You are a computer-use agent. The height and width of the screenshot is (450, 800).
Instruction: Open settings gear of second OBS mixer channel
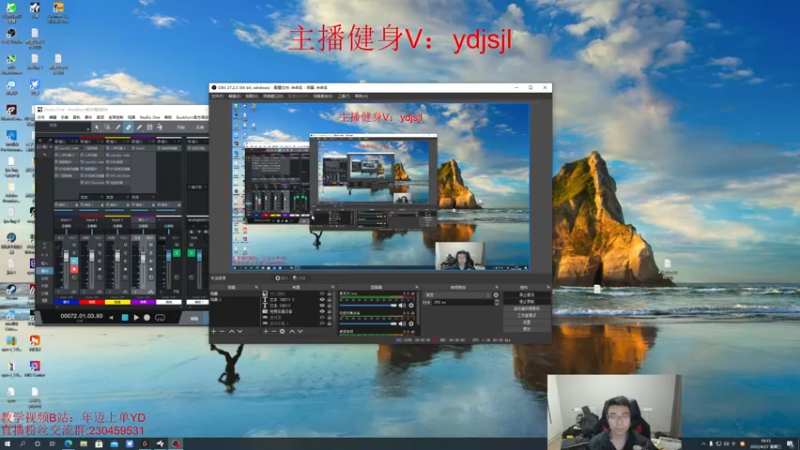click(x=411, y=323)
